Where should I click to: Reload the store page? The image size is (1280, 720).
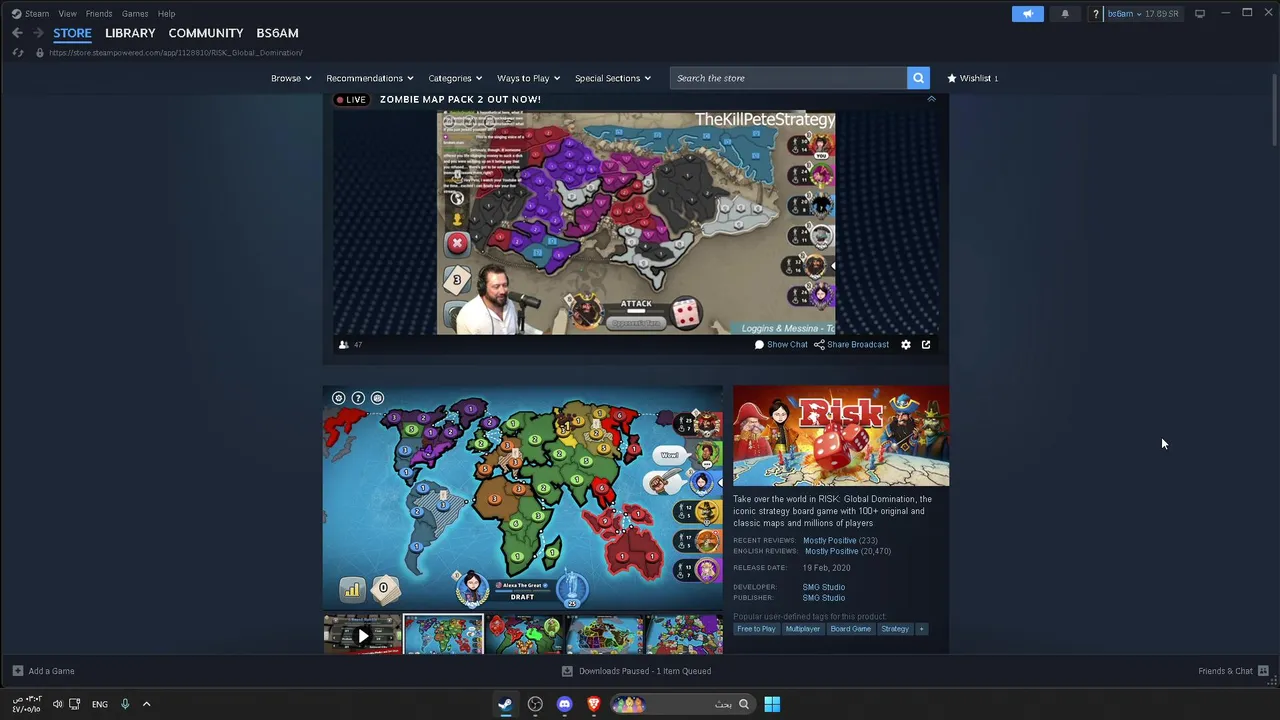[17, 52]
